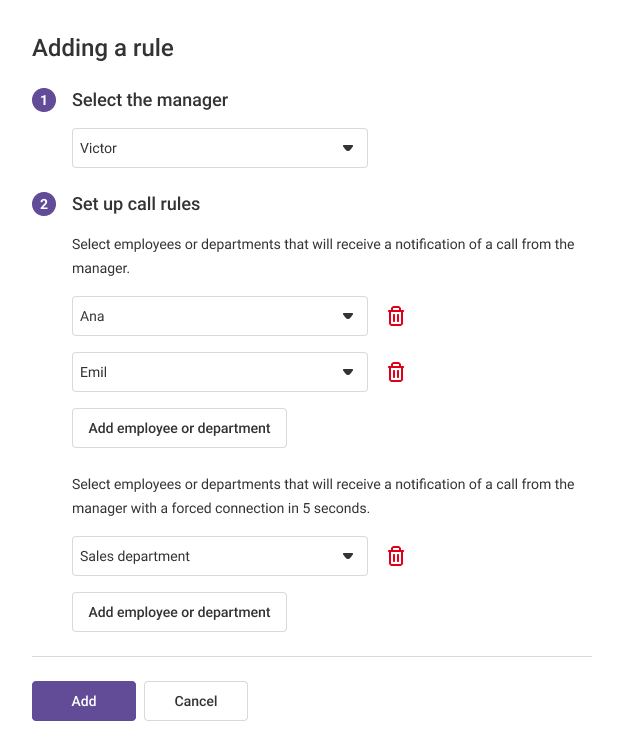Click the Sales department text in field
This screenshot has width=624, height=753.
135,556
